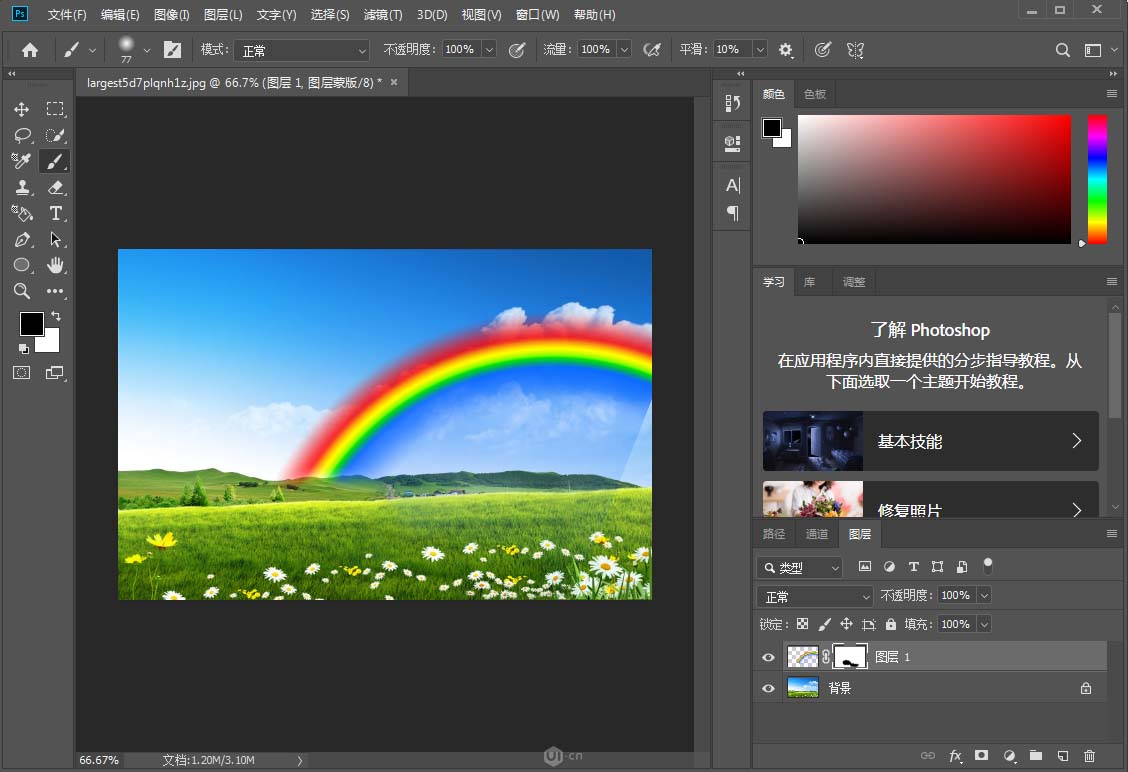This screenshot has height=772, width=1128.
Task: Change screen mode button in toolbox
Action: pyautogui.click(x=55, y=373)
